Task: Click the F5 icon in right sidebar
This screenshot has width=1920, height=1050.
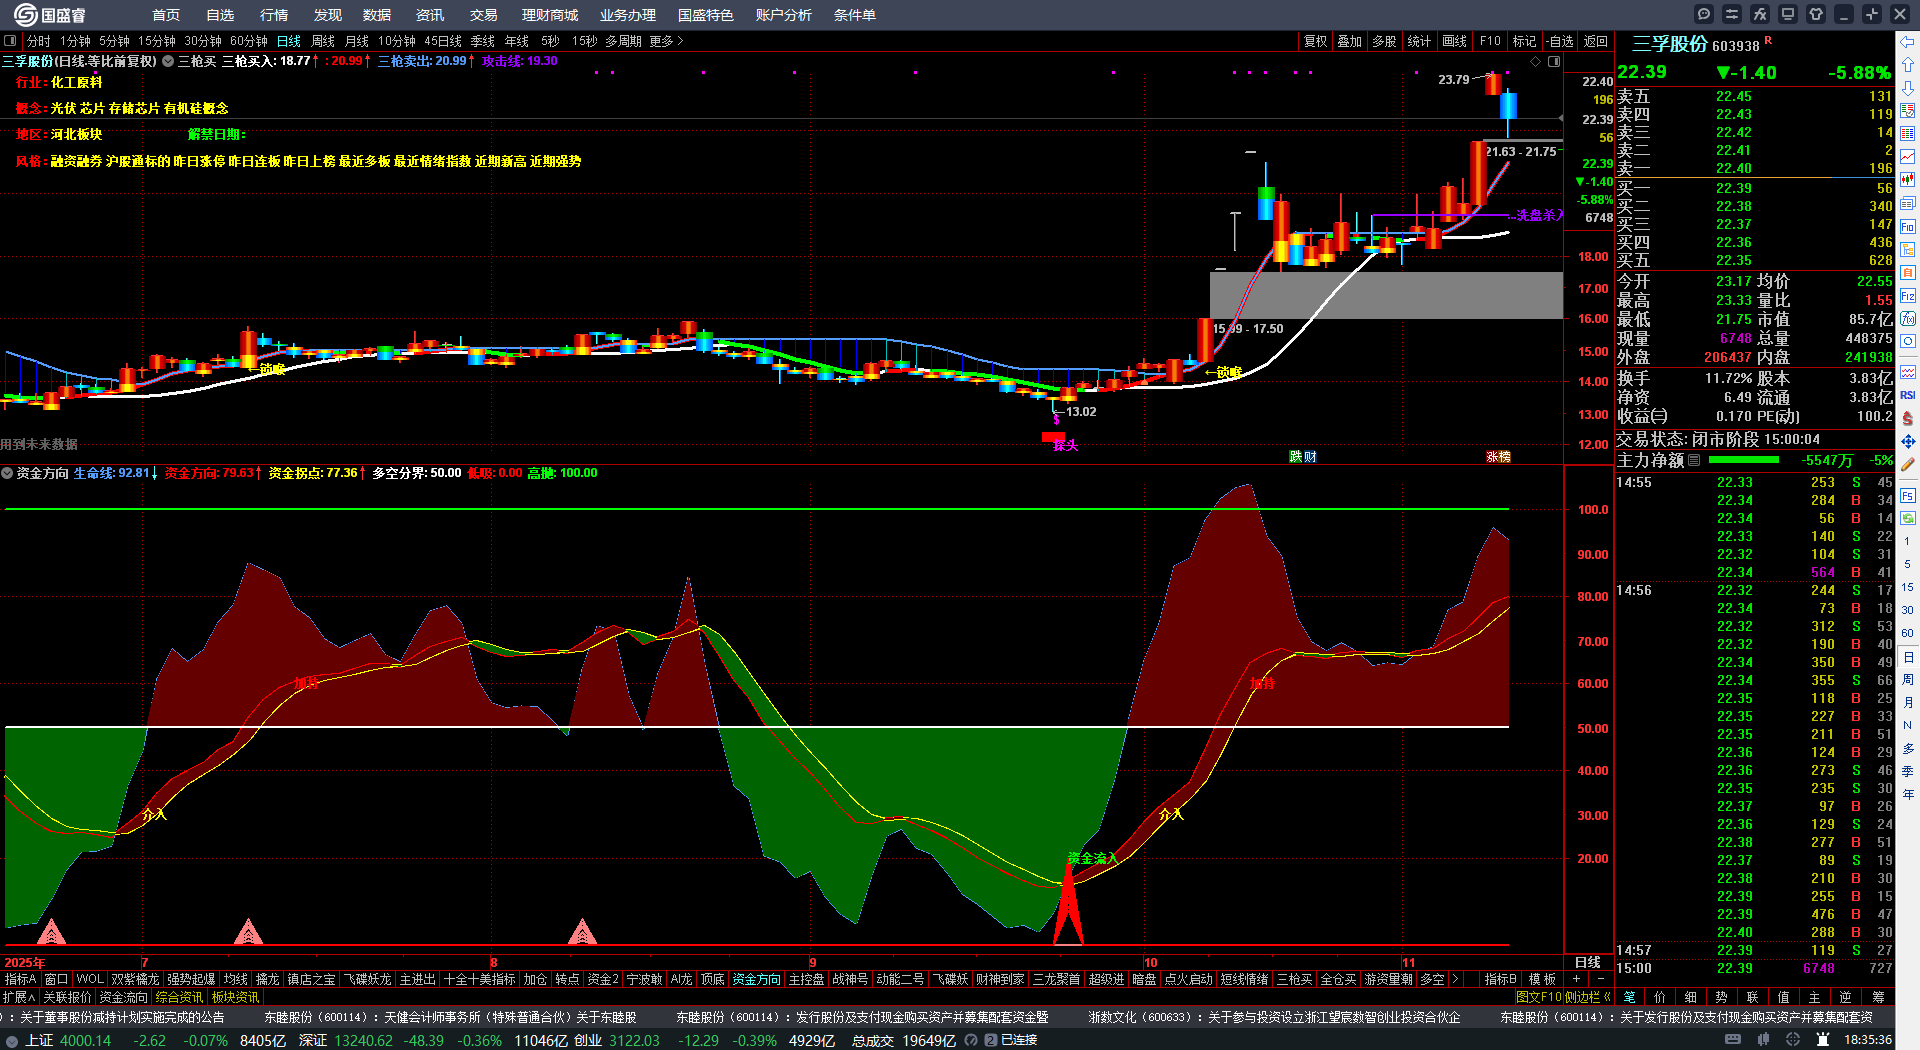Action: coord(1908,496)
